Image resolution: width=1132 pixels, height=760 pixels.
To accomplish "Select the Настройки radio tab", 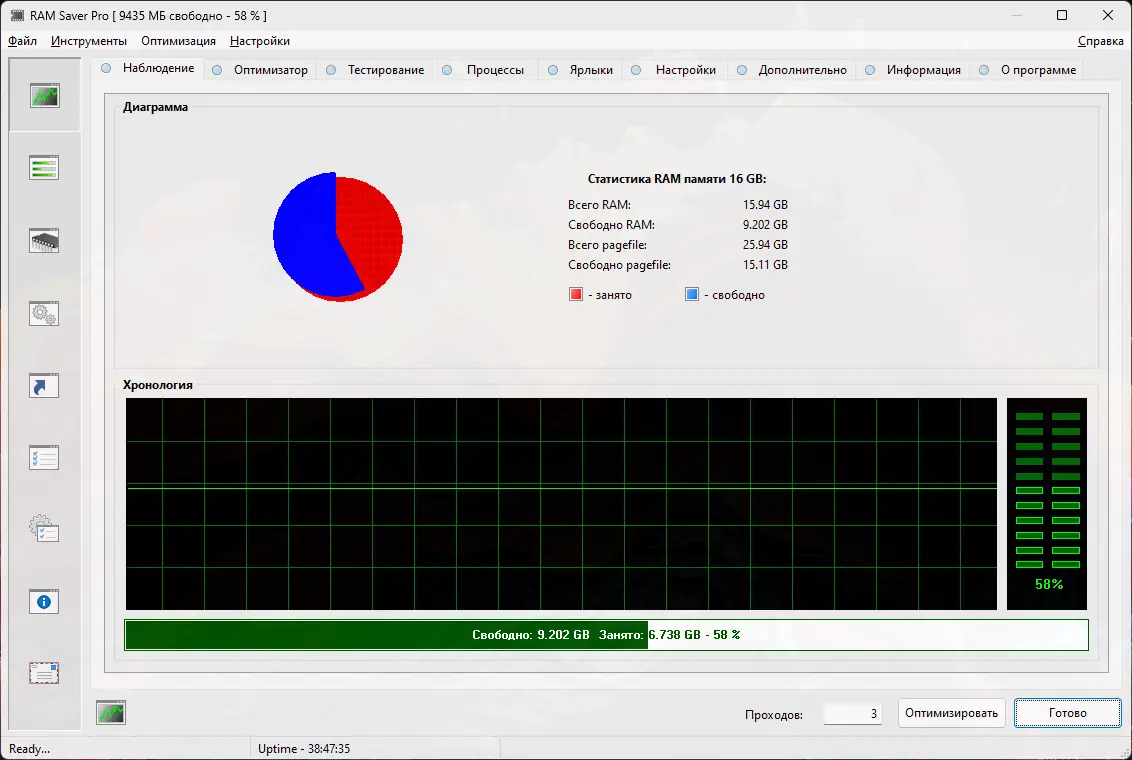I will coord(674,70).
